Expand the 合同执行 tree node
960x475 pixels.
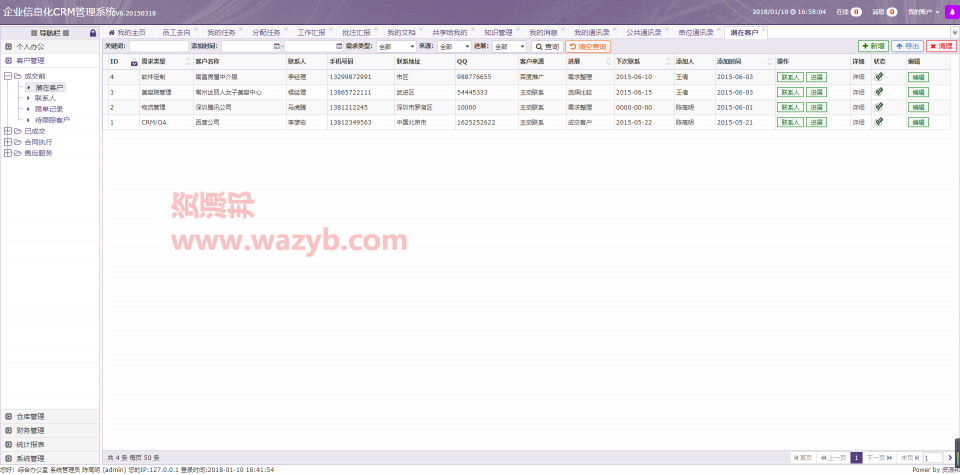(8, 142)
